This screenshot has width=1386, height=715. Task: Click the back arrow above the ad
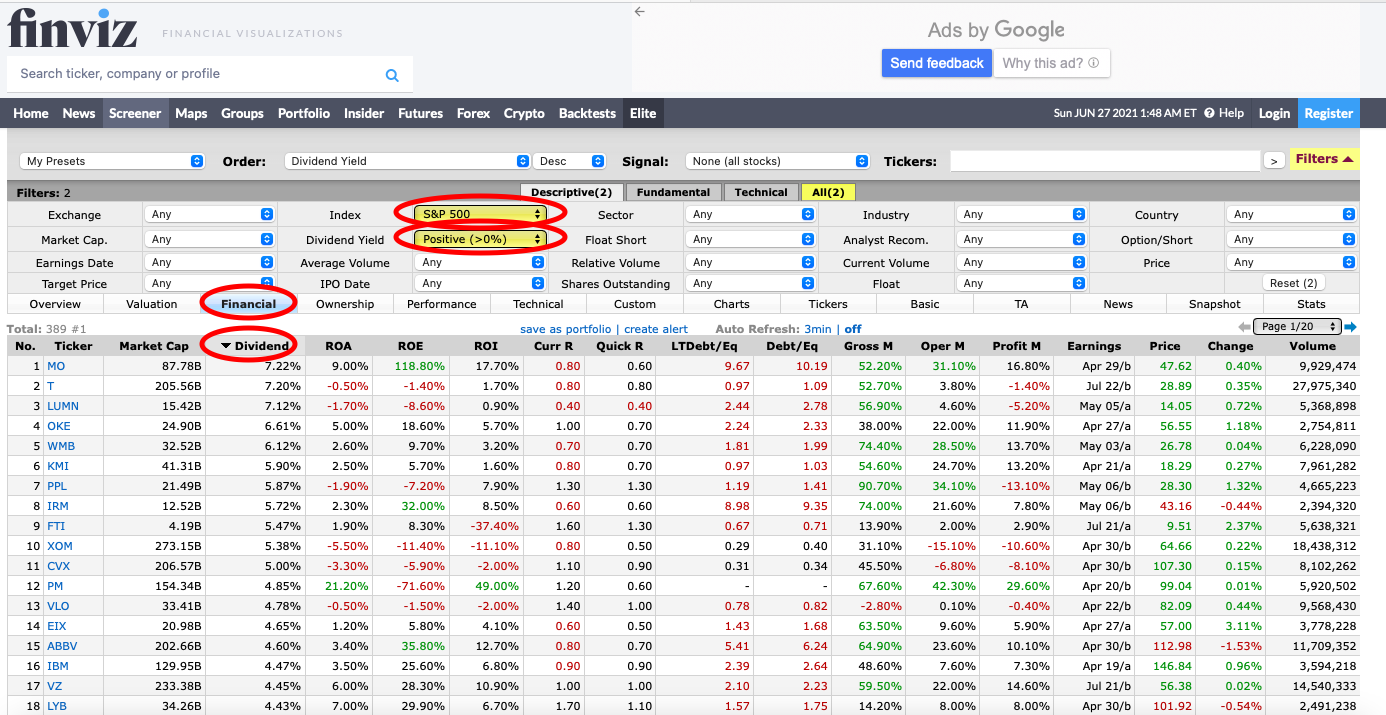click(x=640, y=12)
